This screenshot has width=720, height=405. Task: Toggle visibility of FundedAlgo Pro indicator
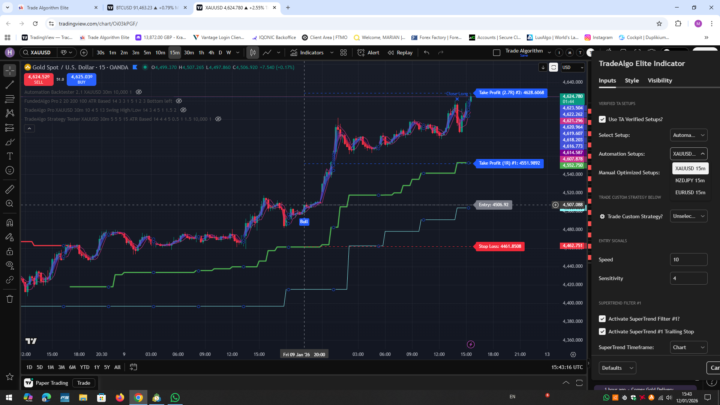179,101
